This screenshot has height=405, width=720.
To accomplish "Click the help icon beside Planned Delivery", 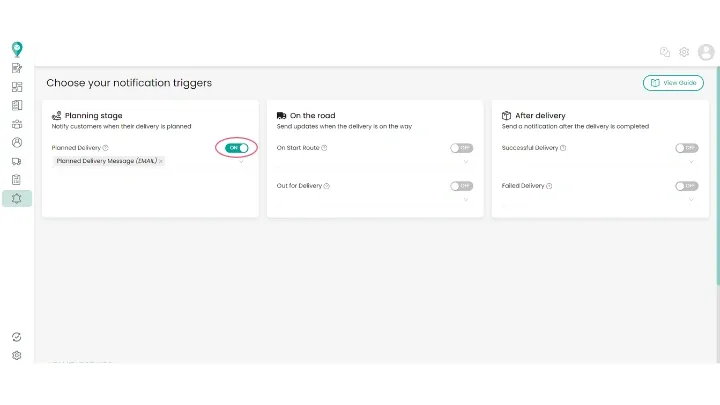I will point(105,148).
